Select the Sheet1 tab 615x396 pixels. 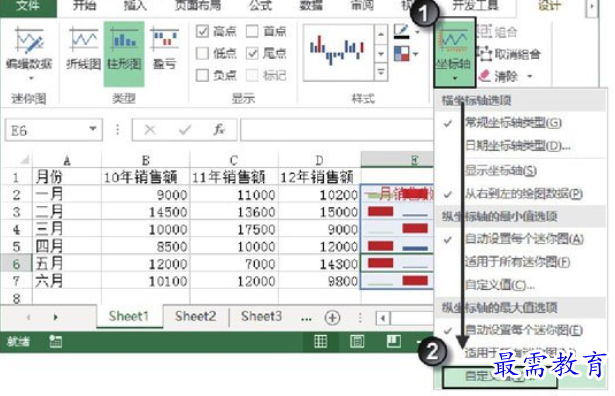tap(129, 316)
